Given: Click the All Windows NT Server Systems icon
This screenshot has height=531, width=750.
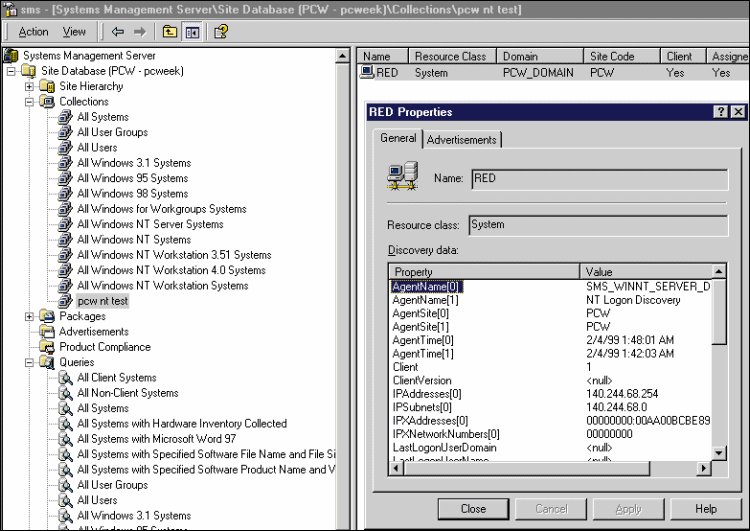Looking at the screenshot, I should click(65, 224).
